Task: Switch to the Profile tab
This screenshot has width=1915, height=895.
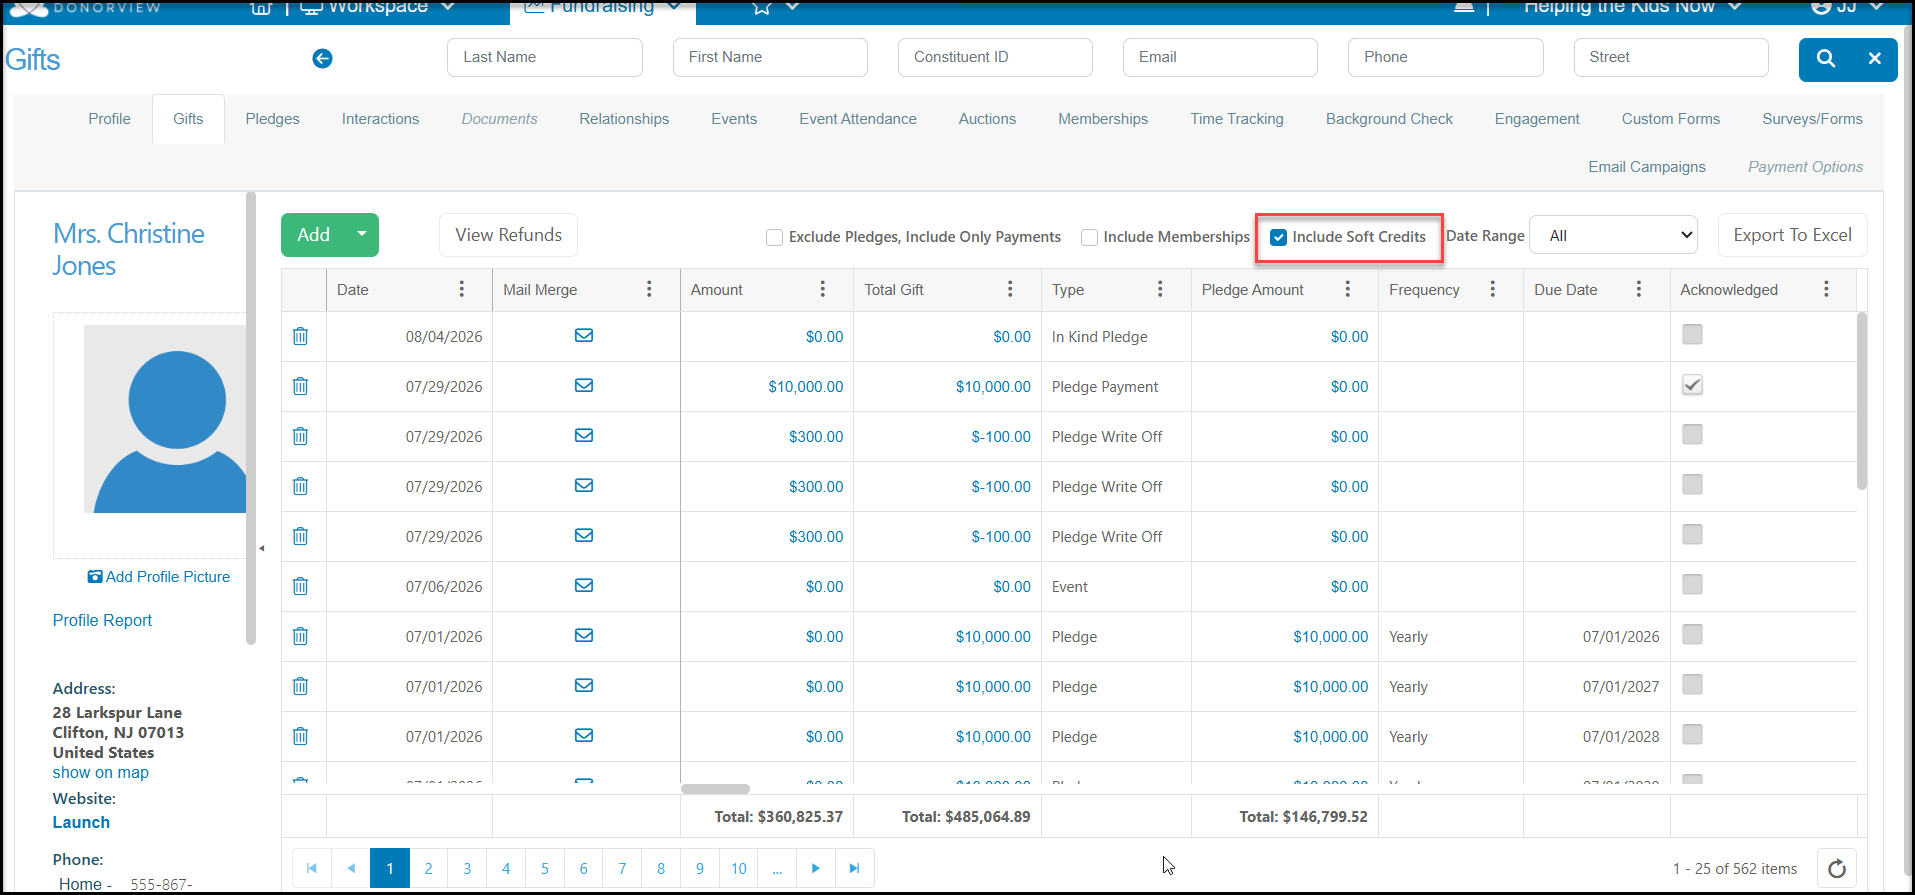Action: pos(109,119)
